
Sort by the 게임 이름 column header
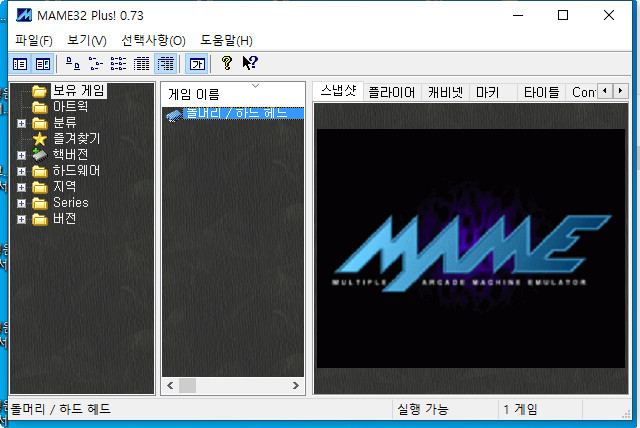point(233,94)
